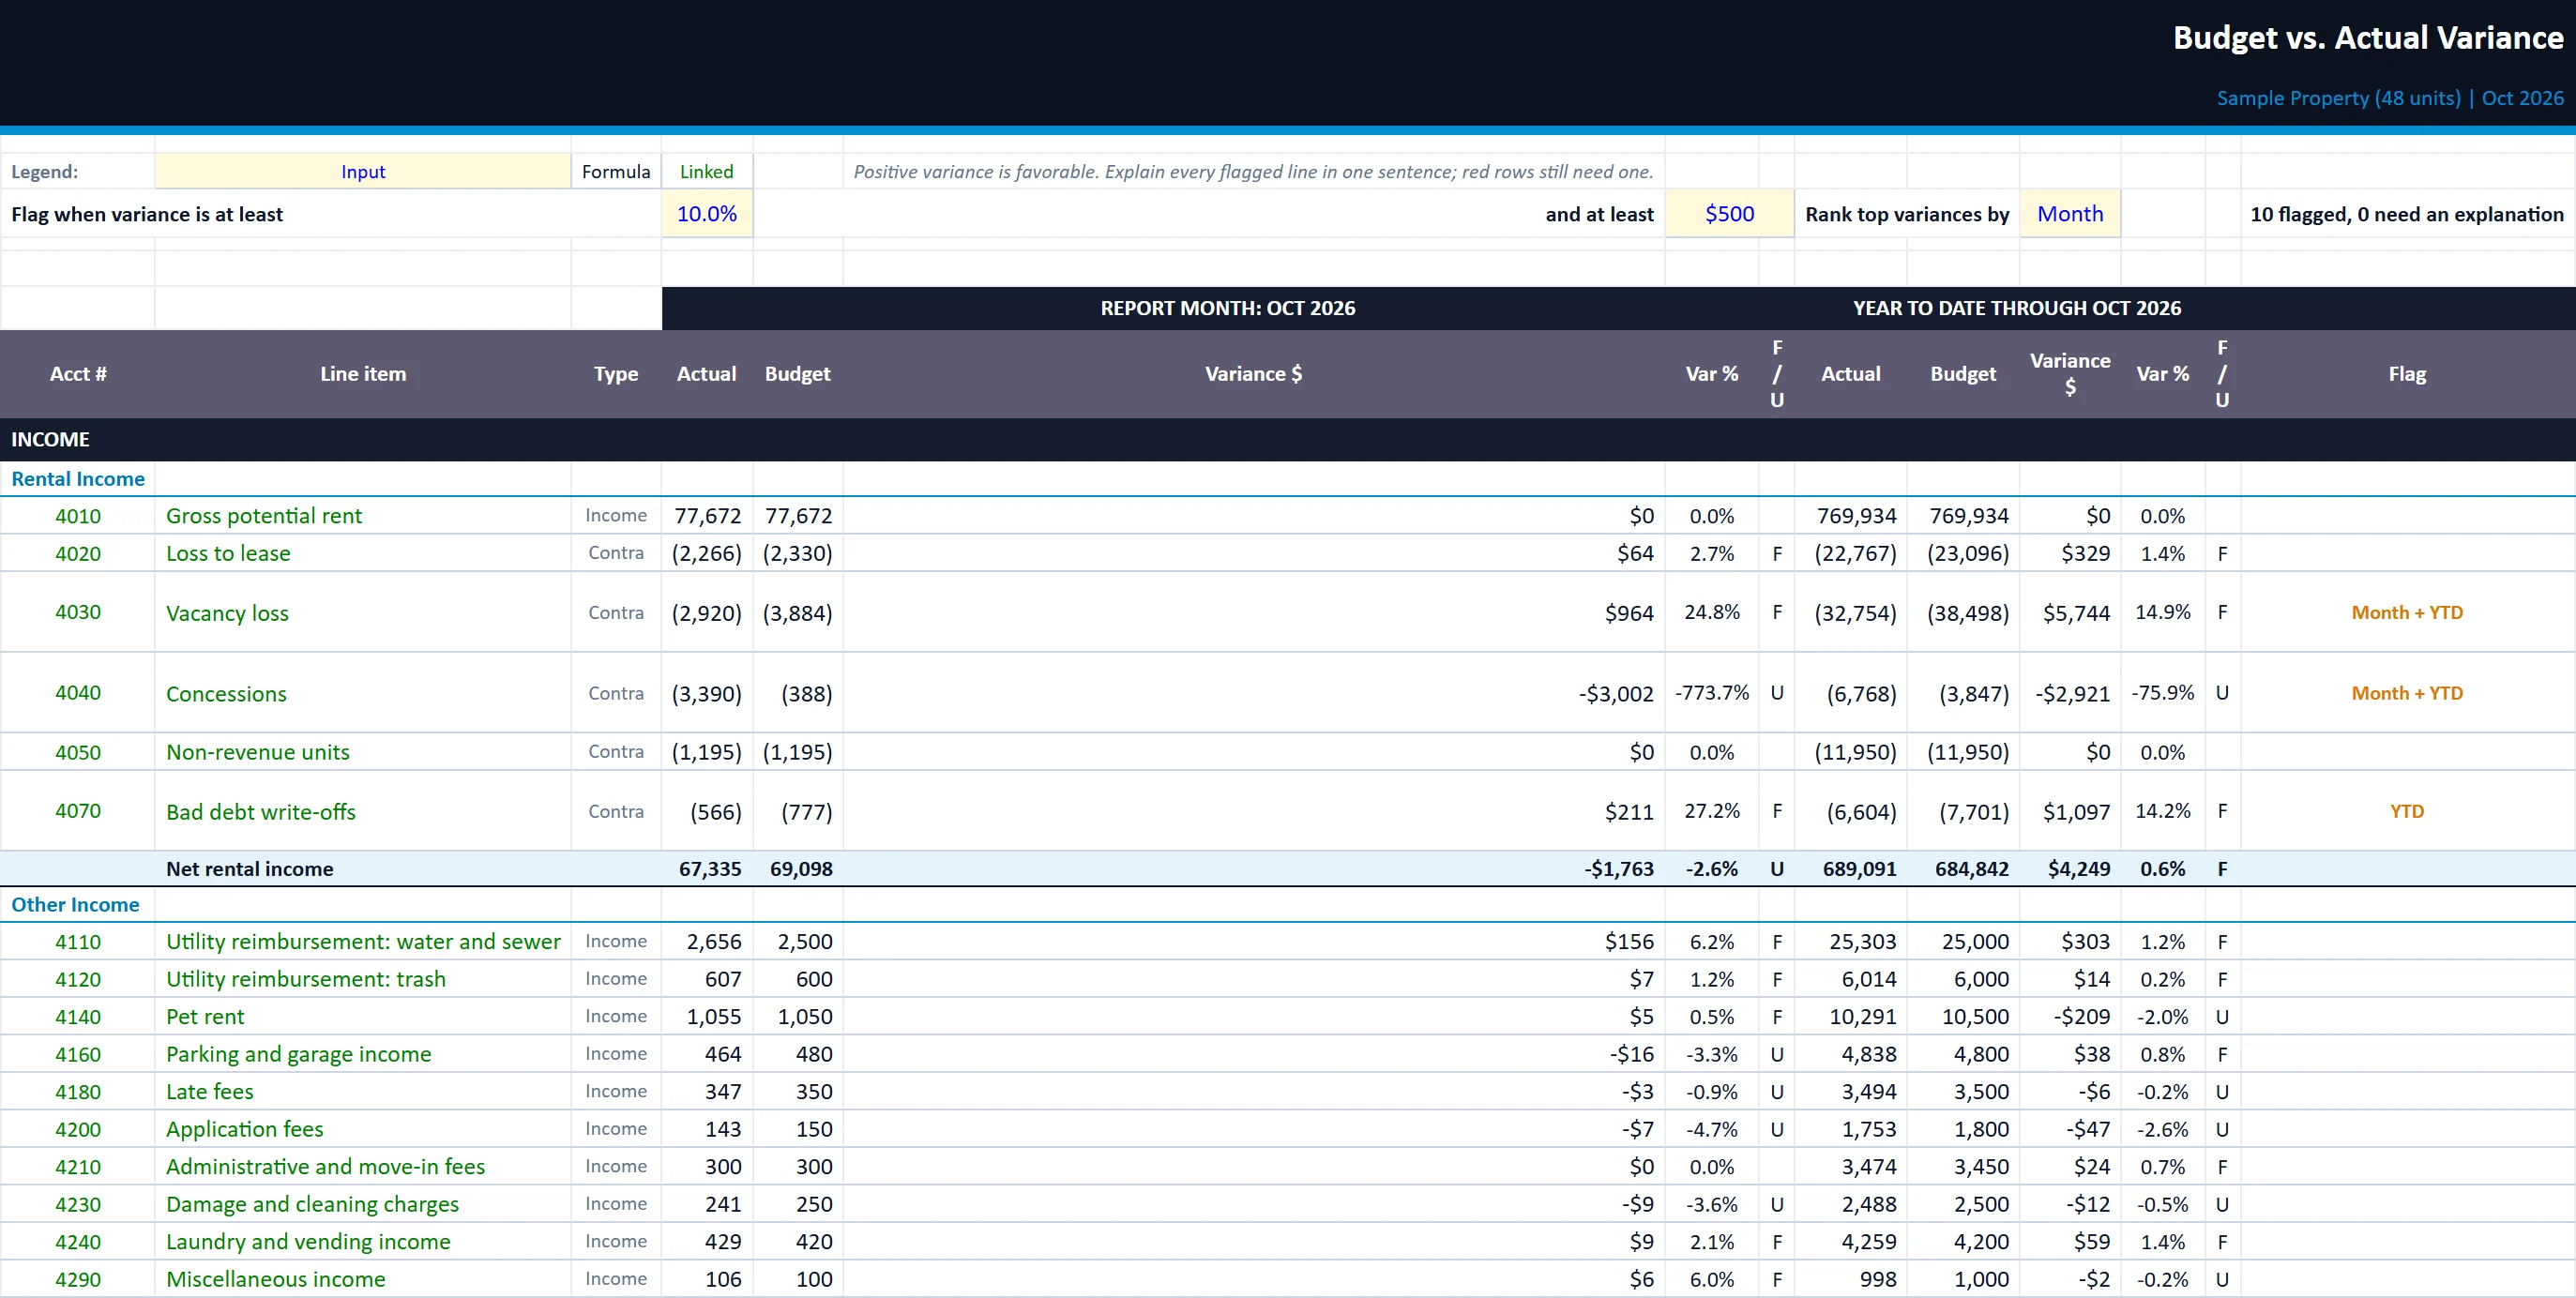Click 'Month + YTD' flag on Vacancy loss row

tap(2407, 612)
